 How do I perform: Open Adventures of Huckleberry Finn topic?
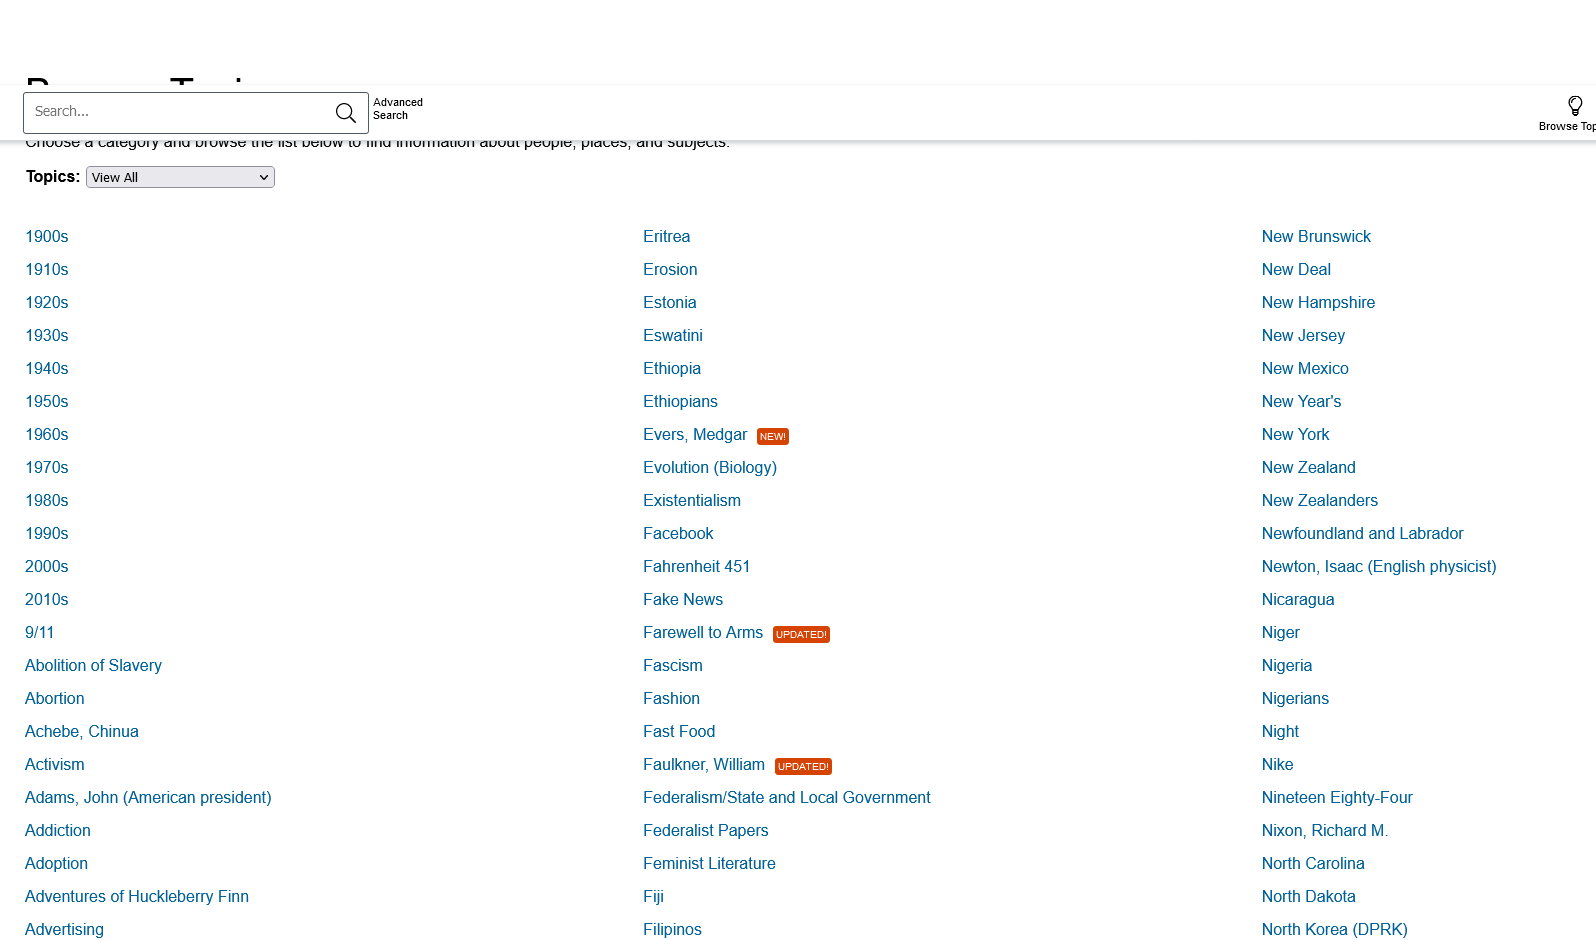[137, 897]
